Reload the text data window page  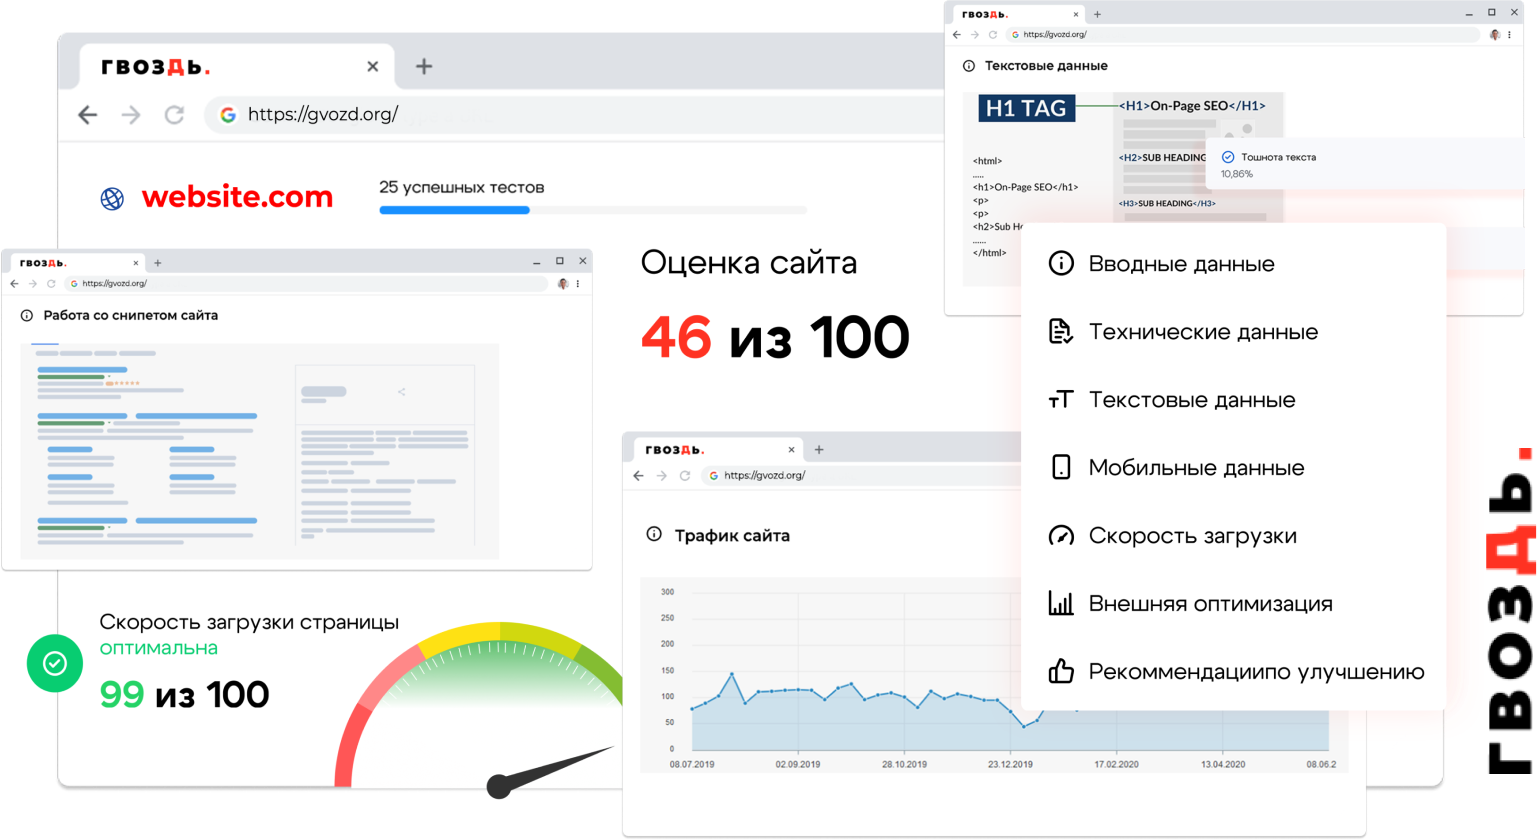pyautogui.click(x=993, y=35)
